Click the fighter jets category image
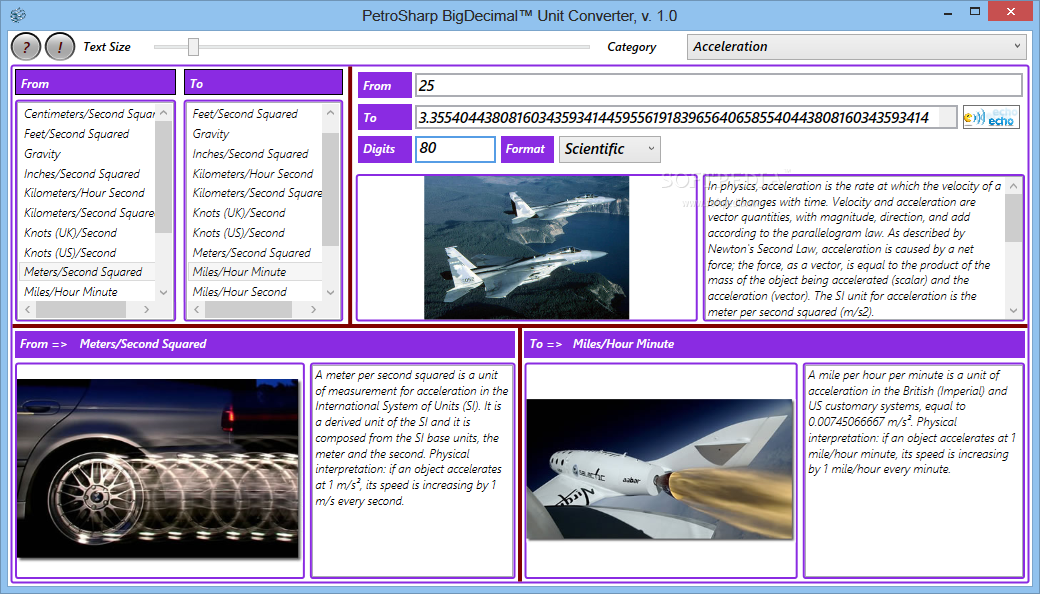Image resolution: width=1040 pixels, height=594 pixels. pyautogui.click(x=527, y=247)
